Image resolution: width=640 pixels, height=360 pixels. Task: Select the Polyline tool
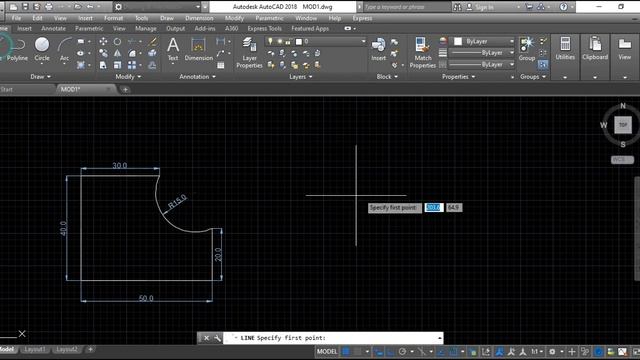[x=17, y=49]
